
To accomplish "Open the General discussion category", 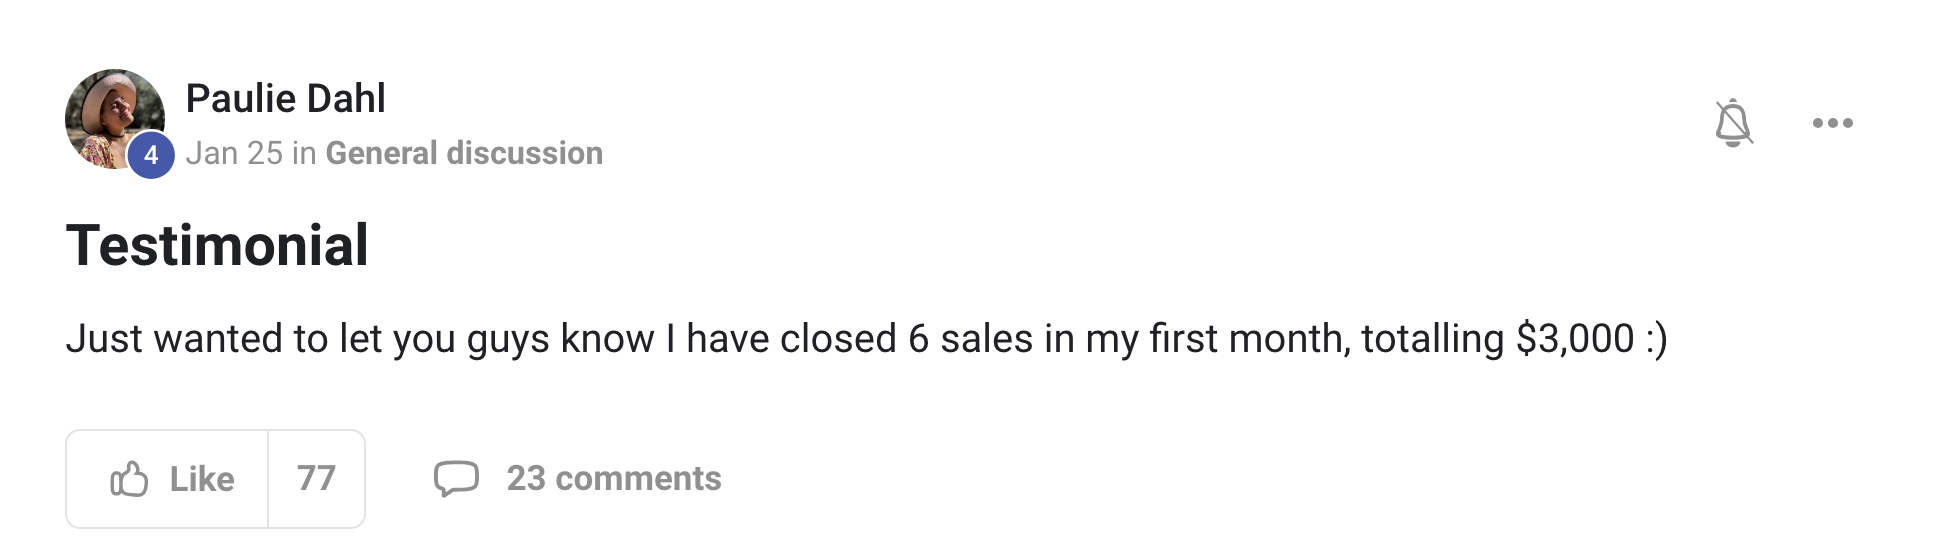I will (464, 153).
